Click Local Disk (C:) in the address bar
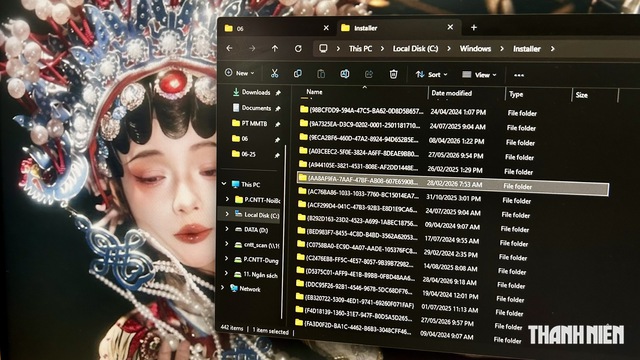The image size is (640, 360). [416, 49]
